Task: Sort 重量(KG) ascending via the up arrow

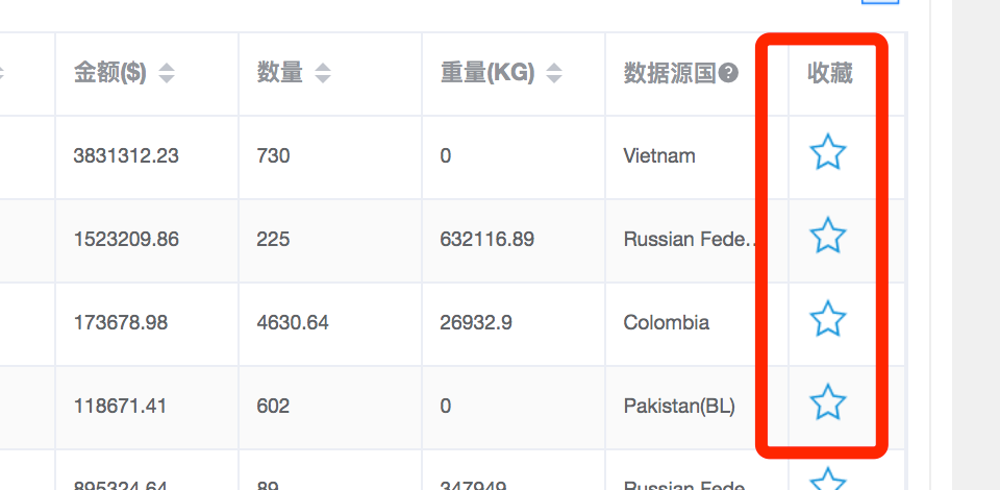Action: 554,67
